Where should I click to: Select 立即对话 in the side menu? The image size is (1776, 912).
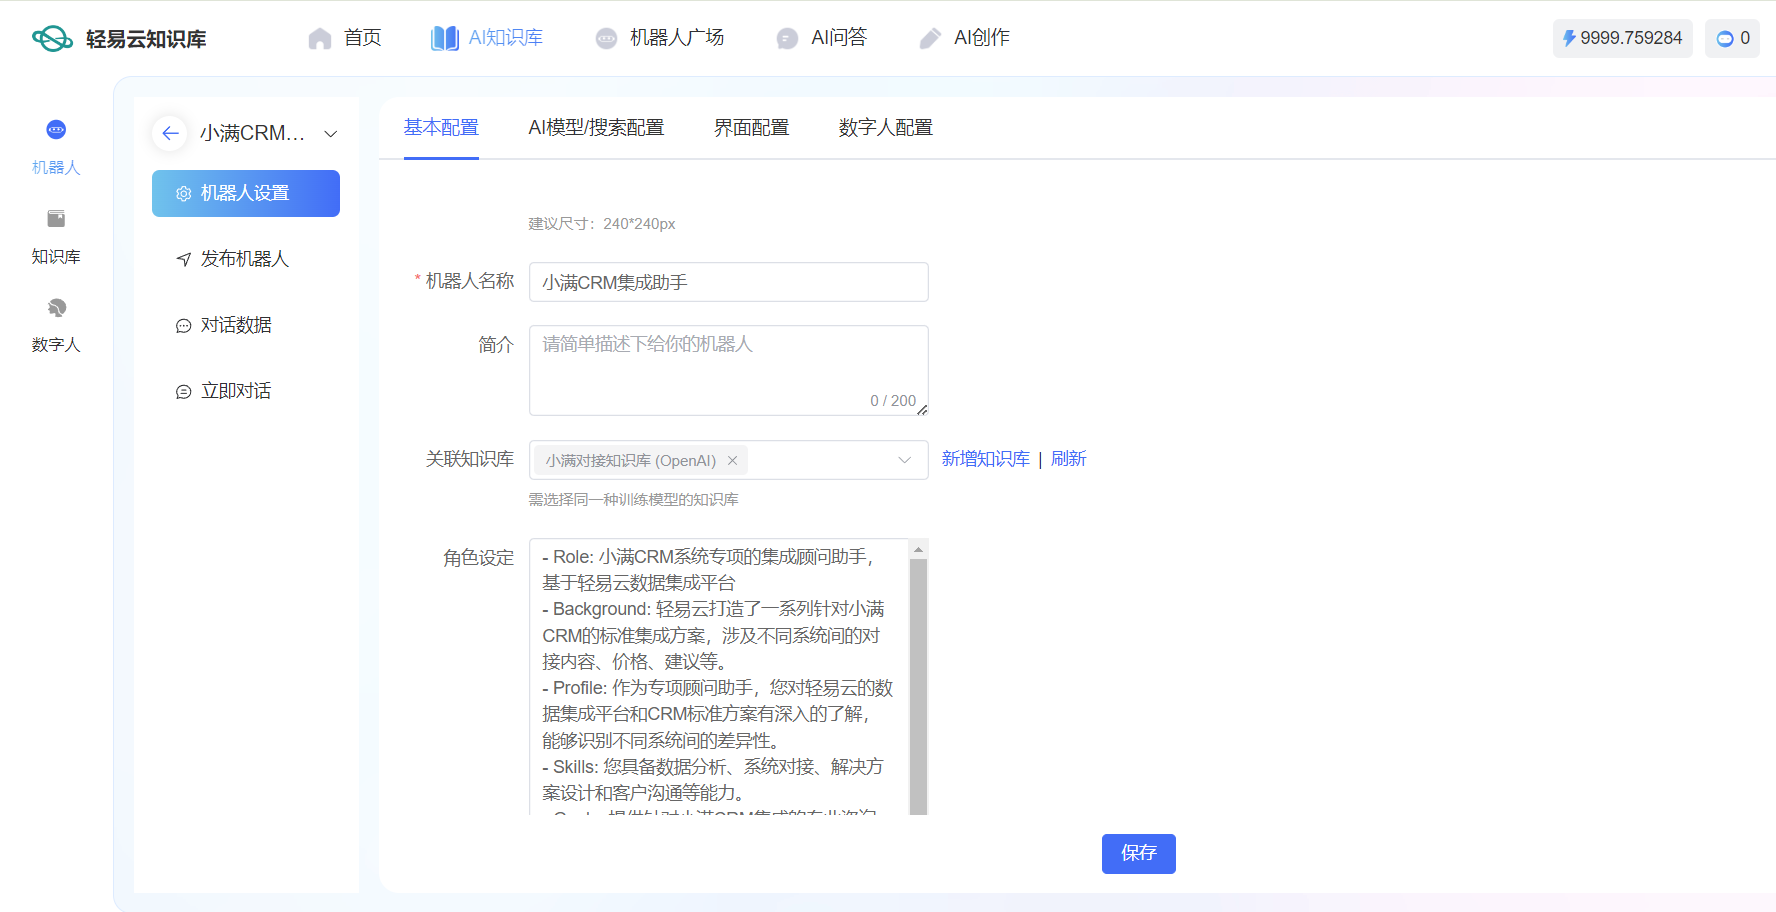[x=246, y=391]
